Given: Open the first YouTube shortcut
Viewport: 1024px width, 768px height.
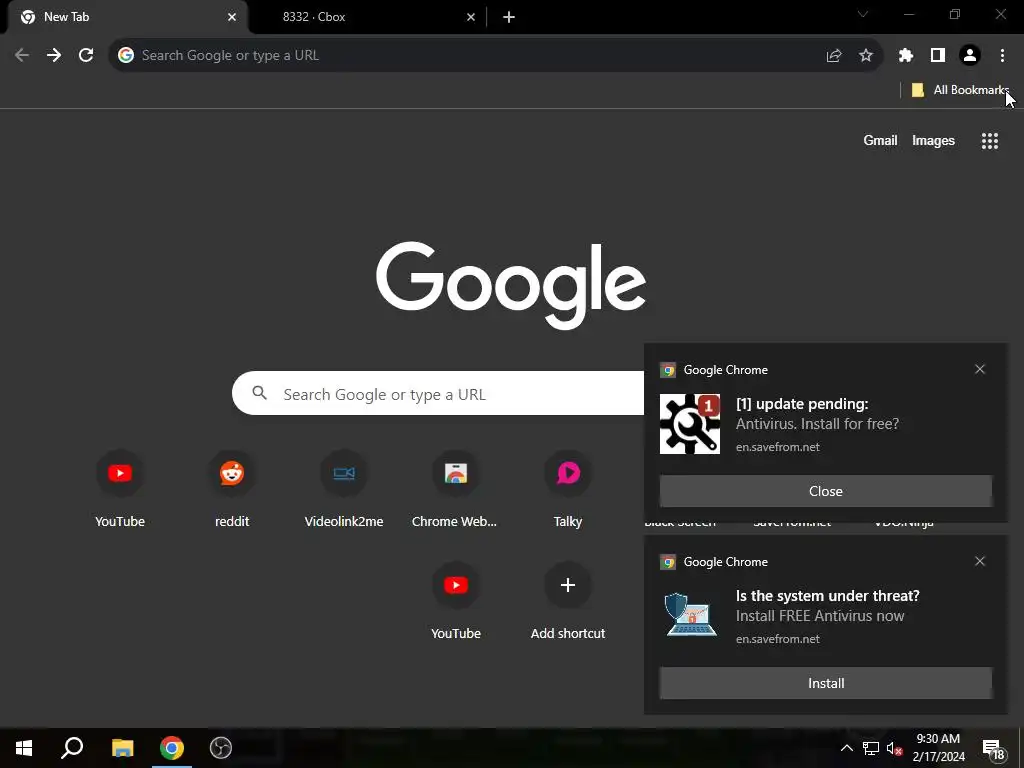Looking at the screenshot, I should click(120, 488).
